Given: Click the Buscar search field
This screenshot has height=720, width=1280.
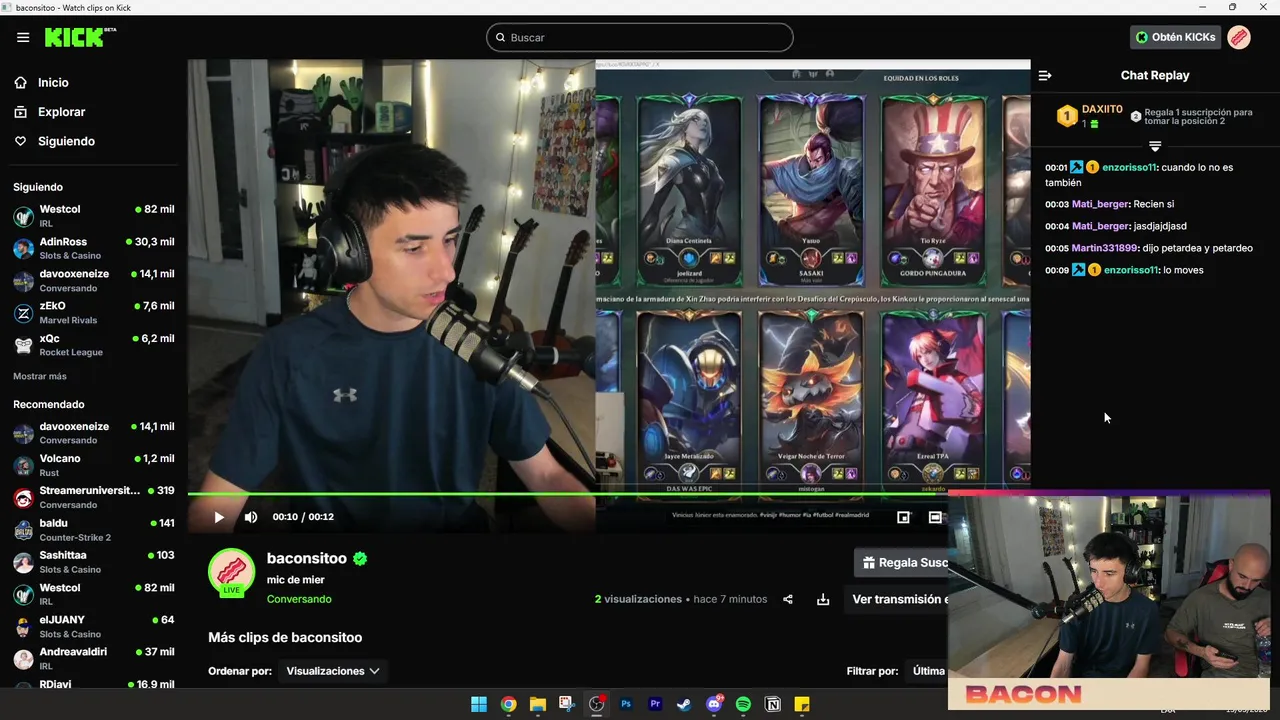Looking at the screenshot, I should [x=640, y=38].
